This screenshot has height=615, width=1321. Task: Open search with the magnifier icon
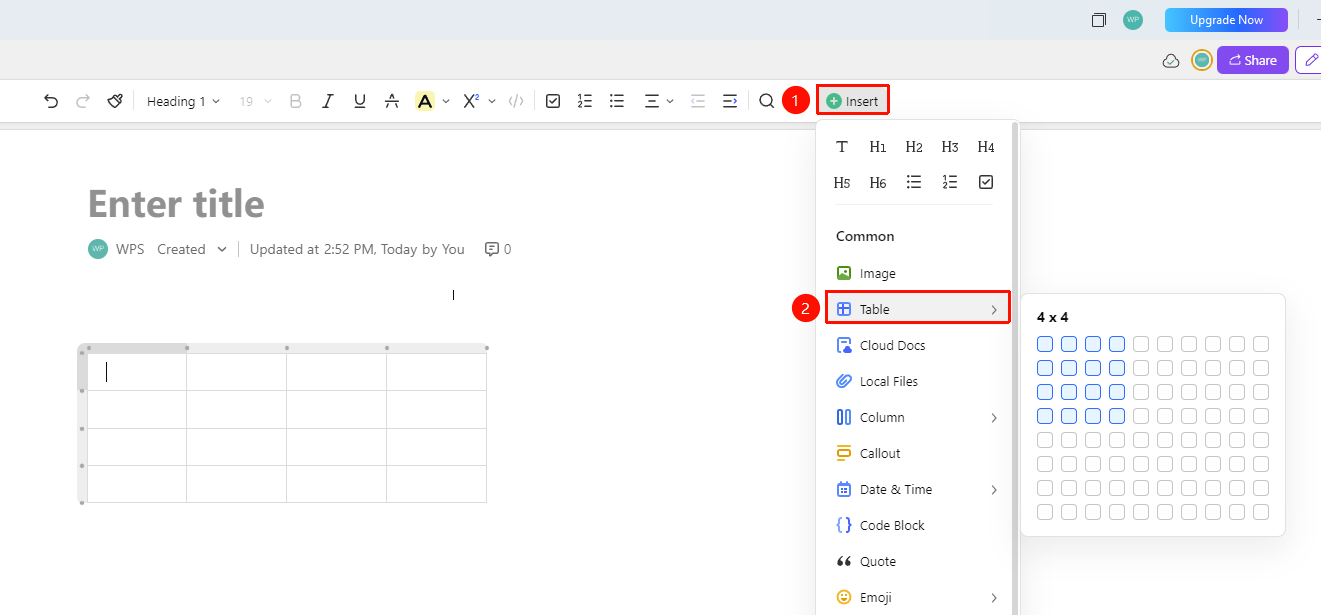pos(767,101)
